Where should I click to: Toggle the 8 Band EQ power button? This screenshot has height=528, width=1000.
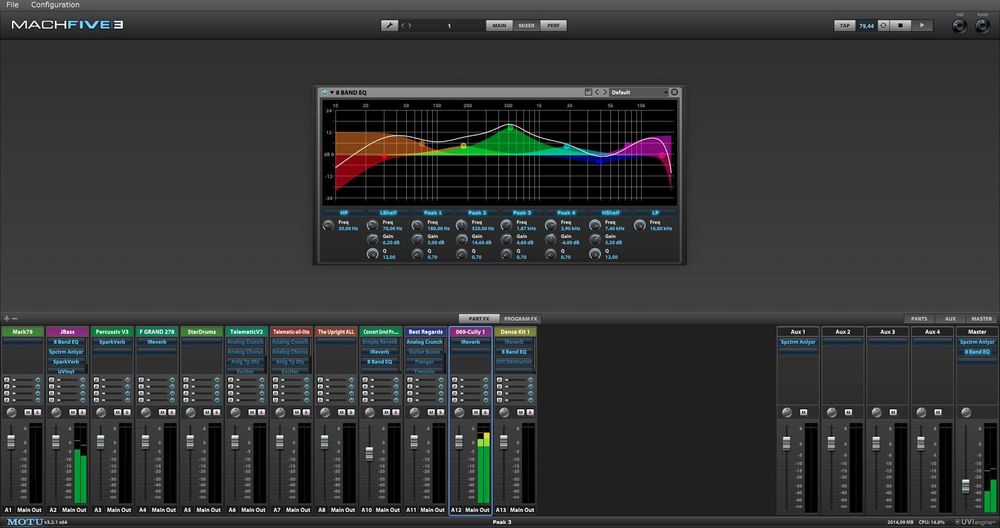tap(325, 92)
